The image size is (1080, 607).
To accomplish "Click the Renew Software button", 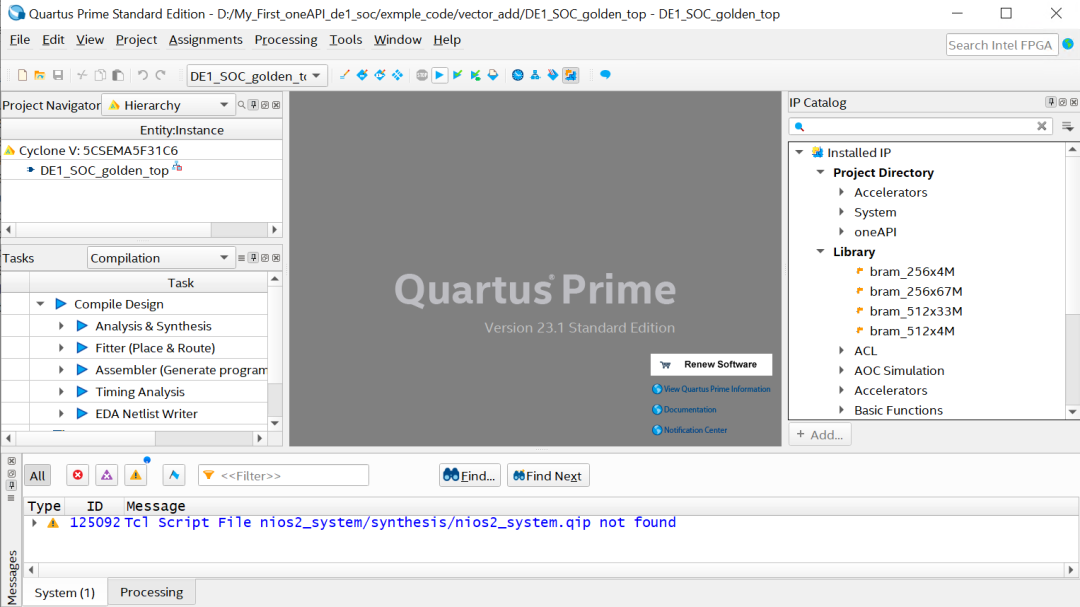I will point(711,364).
